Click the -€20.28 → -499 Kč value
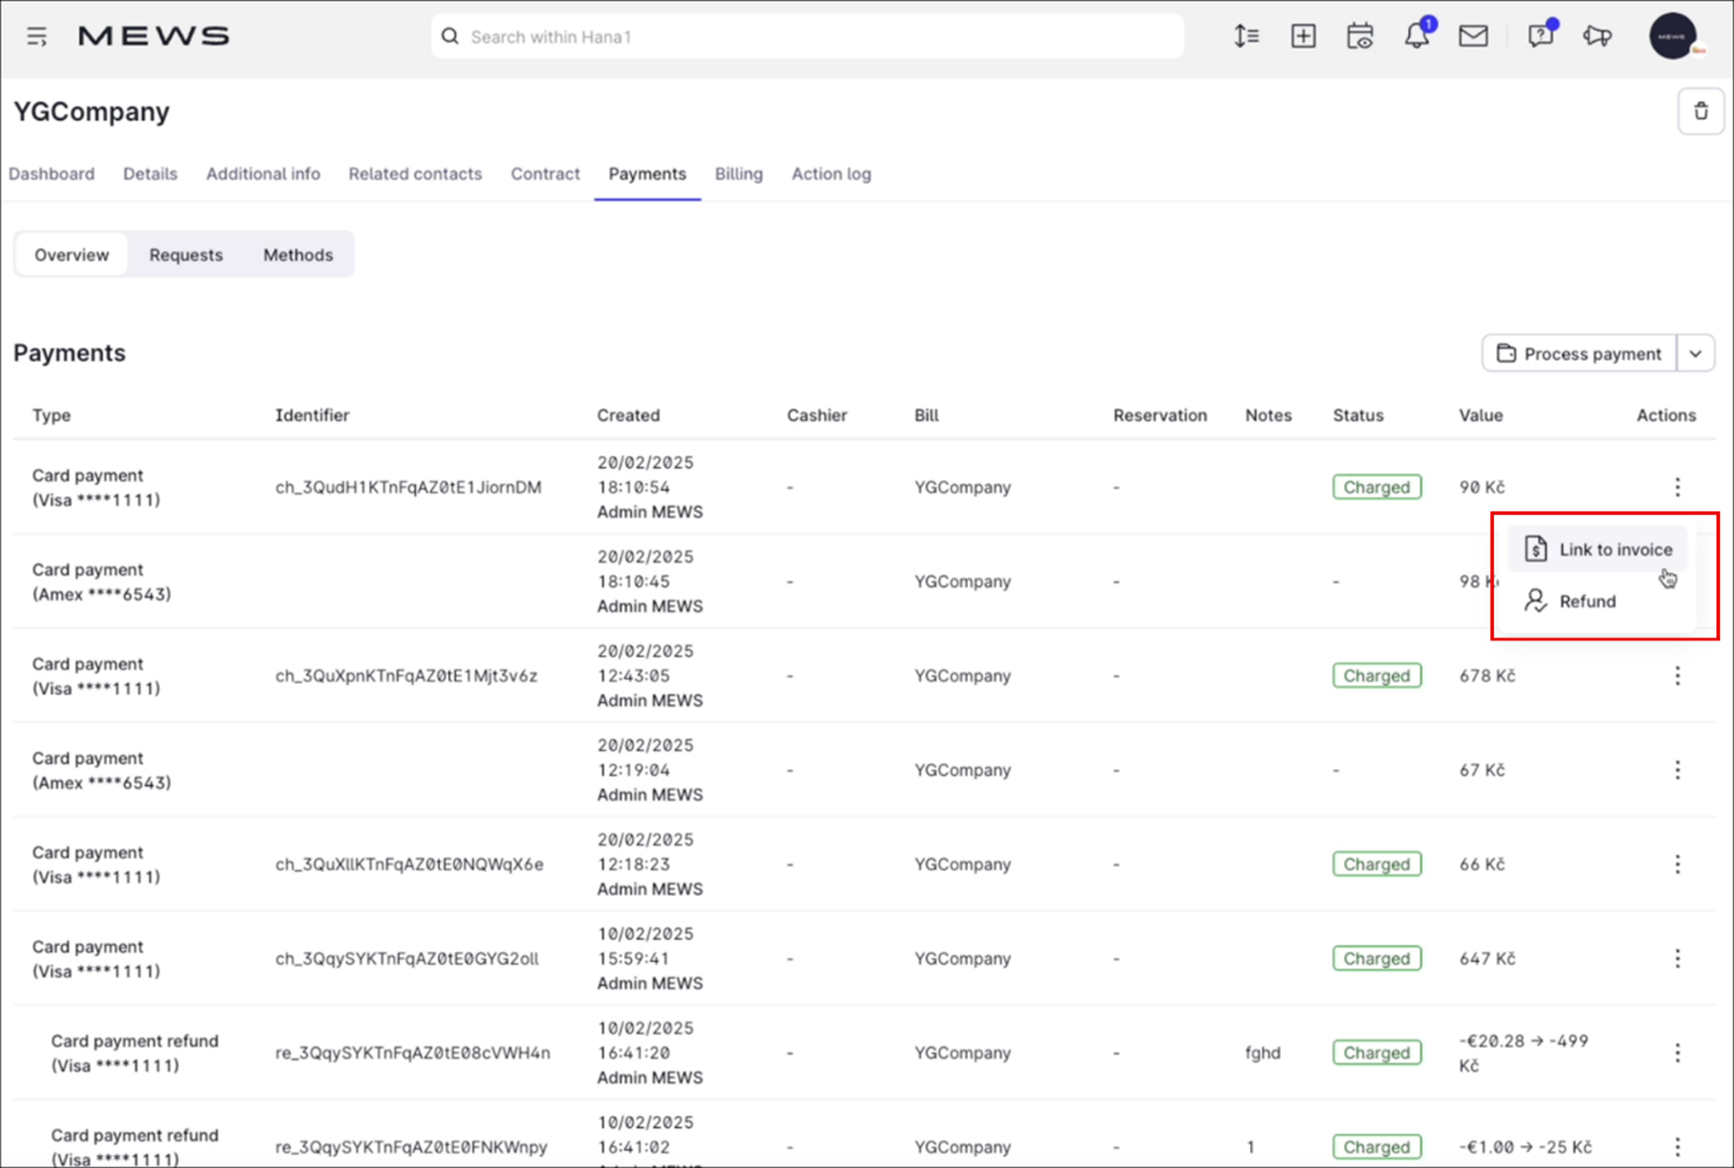 [1523, 1053]
